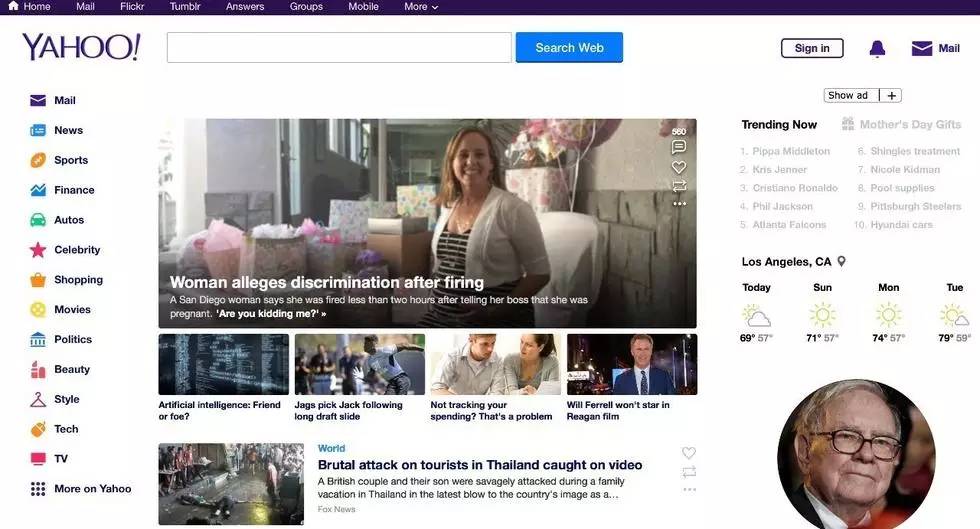Click trending topic Shingles treatment
Screen dimensions: 980x529
[x=915, y=151]
